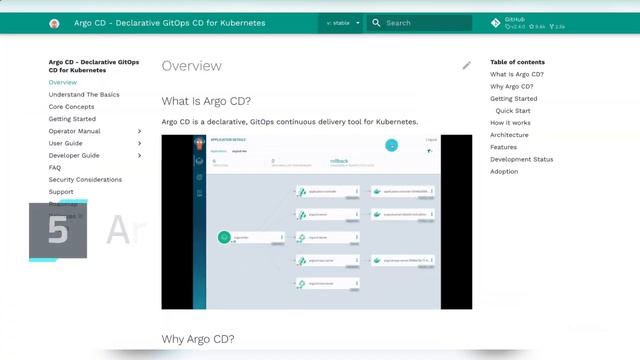The width and height of the screenshot is (640, 360).
Task: Open the GitHub repository icon
Action: pyautogui.click(x=496, y=23)
